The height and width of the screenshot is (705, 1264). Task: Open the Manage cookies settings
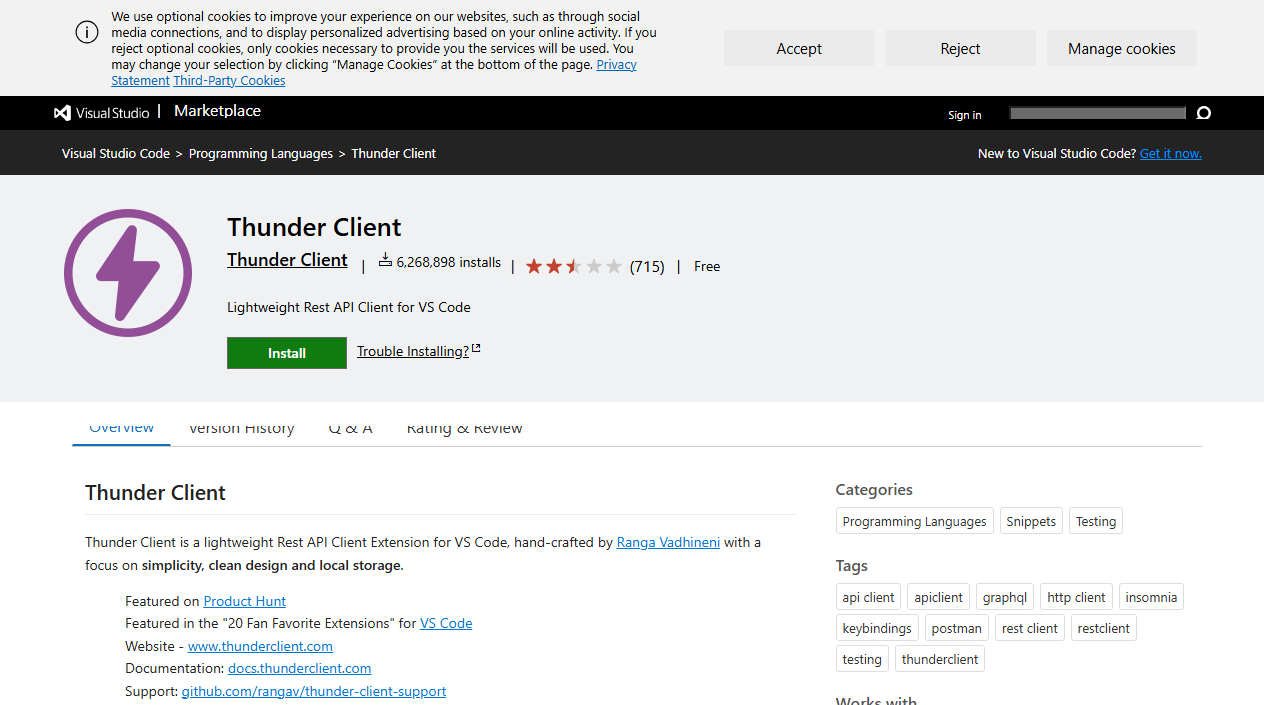coord(1121,48)
